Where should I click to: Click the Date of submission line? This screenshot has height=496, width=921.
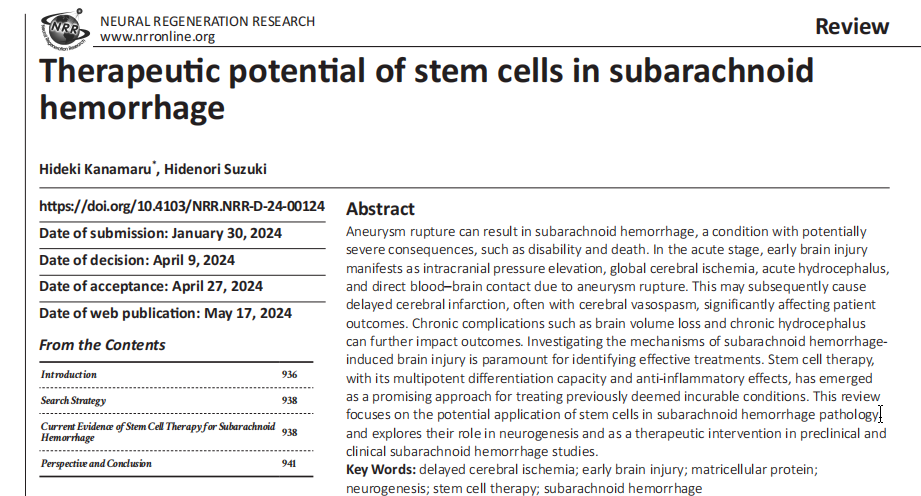(x=160, y=233)
